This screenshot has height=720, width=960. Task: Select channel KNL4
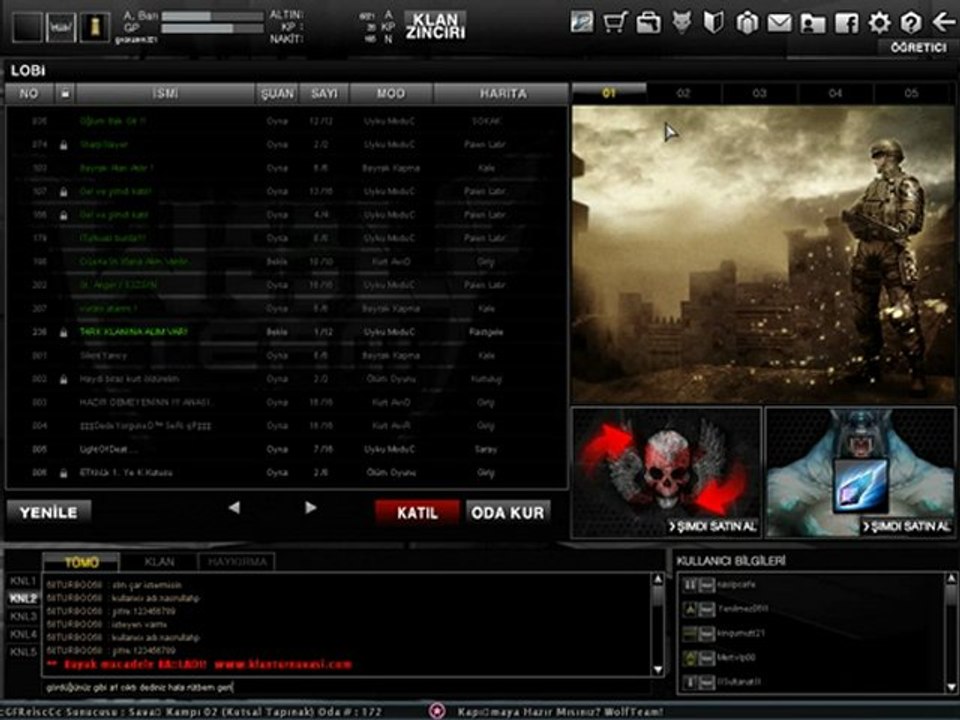23,634
